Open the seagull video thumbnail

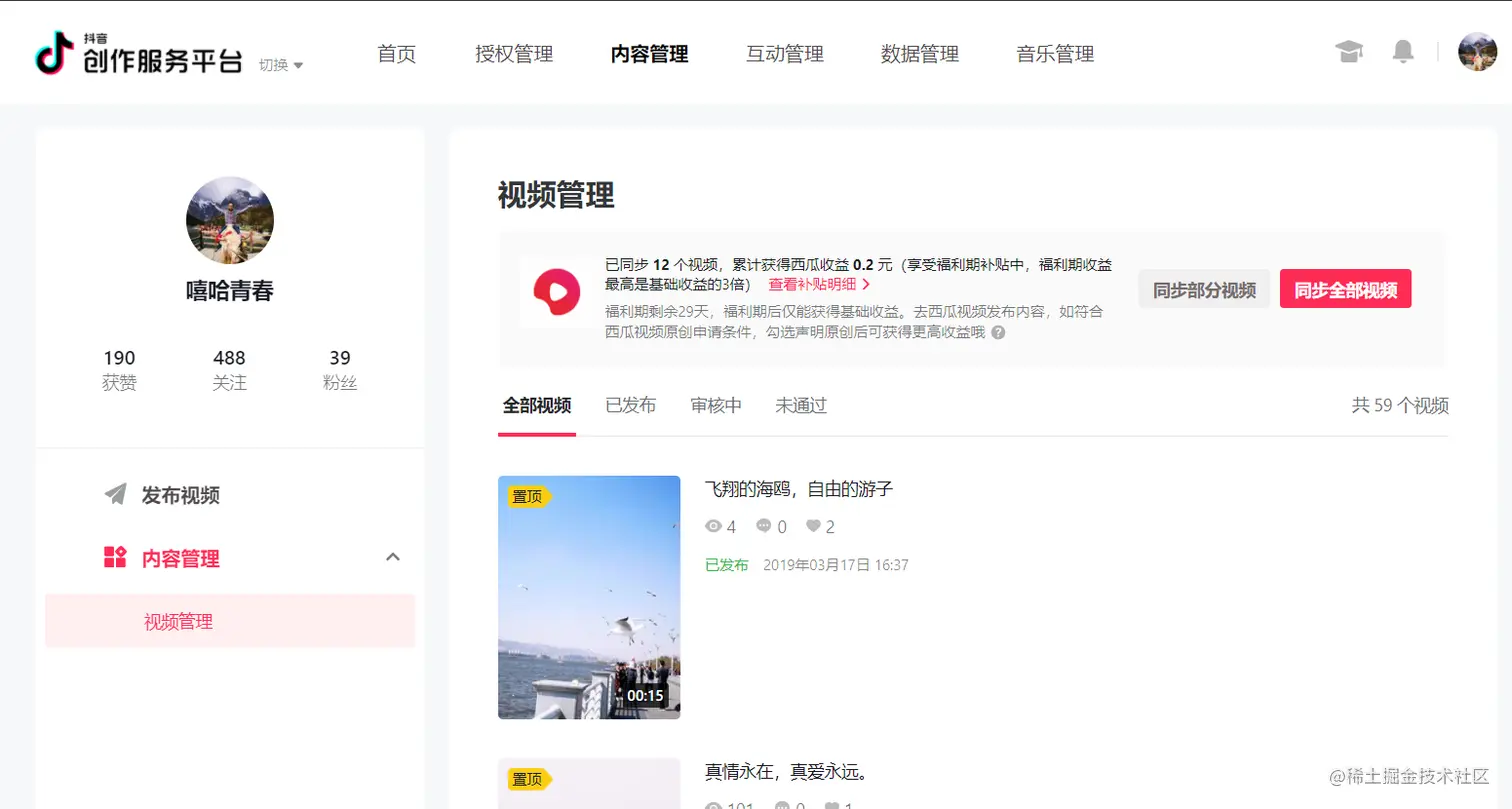[589, 597]
